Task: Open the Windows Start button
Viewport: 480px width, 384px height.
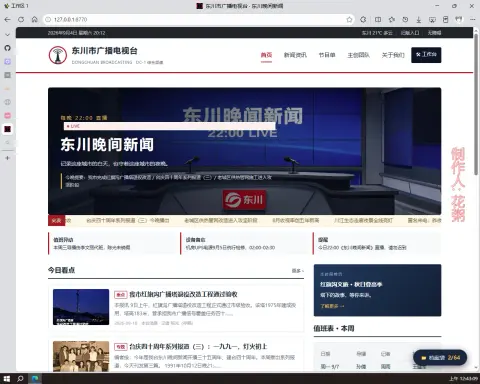Action: pos(7,379)
